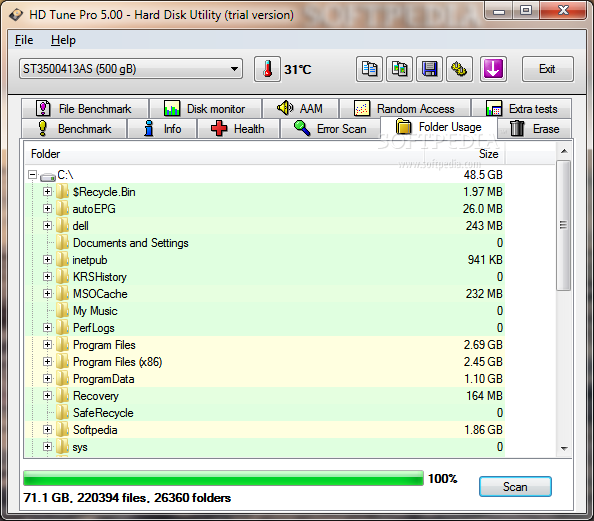Click the Scan button

[x=515, y=487]
